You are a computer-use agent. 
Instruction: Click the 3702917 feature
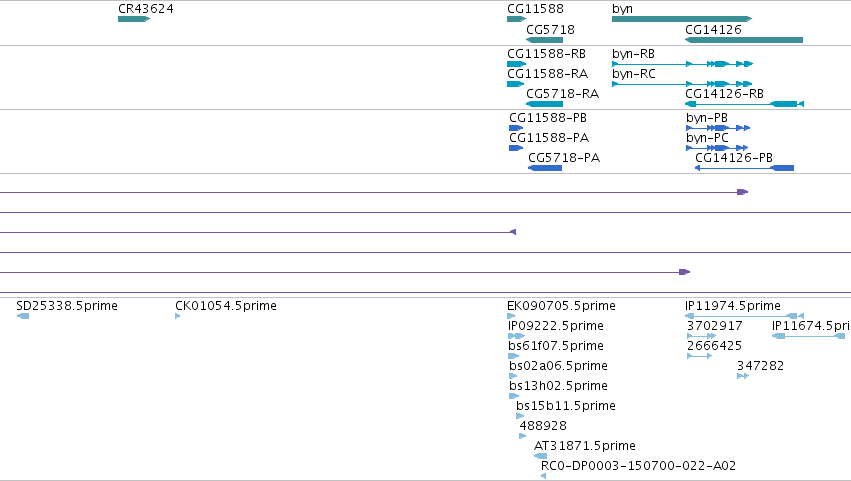(701, 336)
